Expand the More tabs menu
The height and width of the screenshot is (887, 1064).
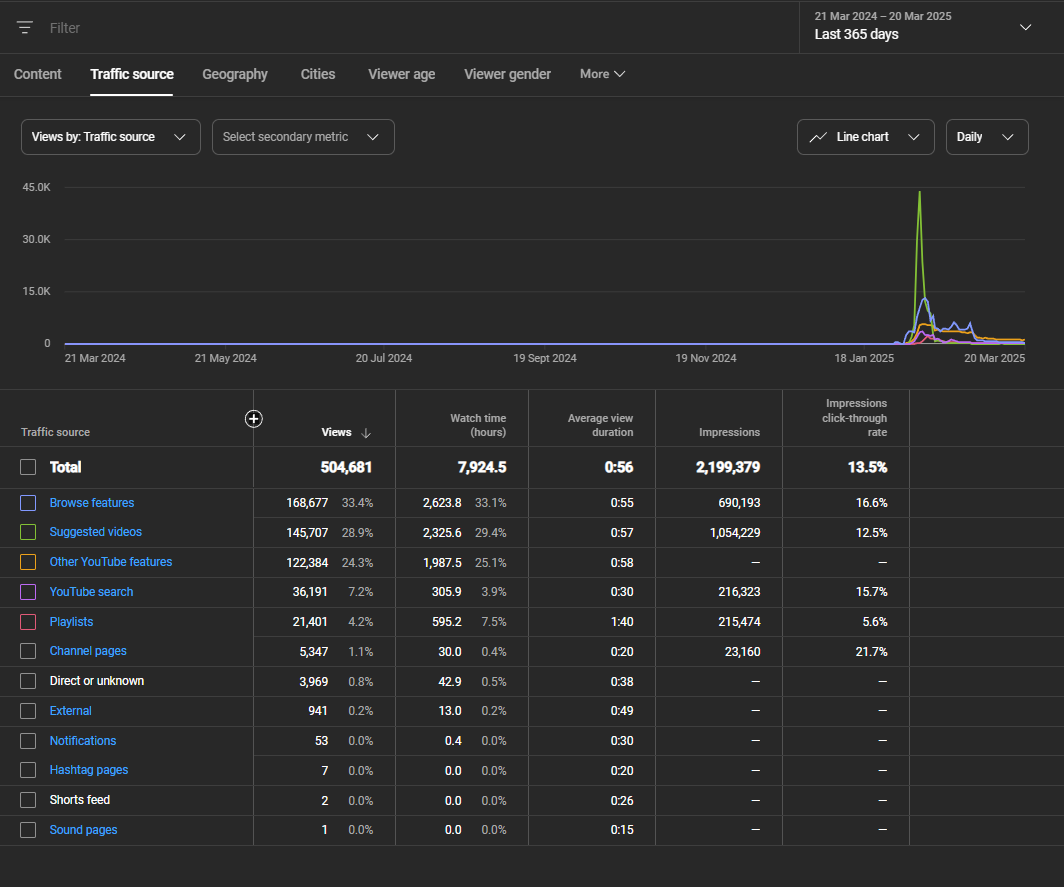pos(602,74)
